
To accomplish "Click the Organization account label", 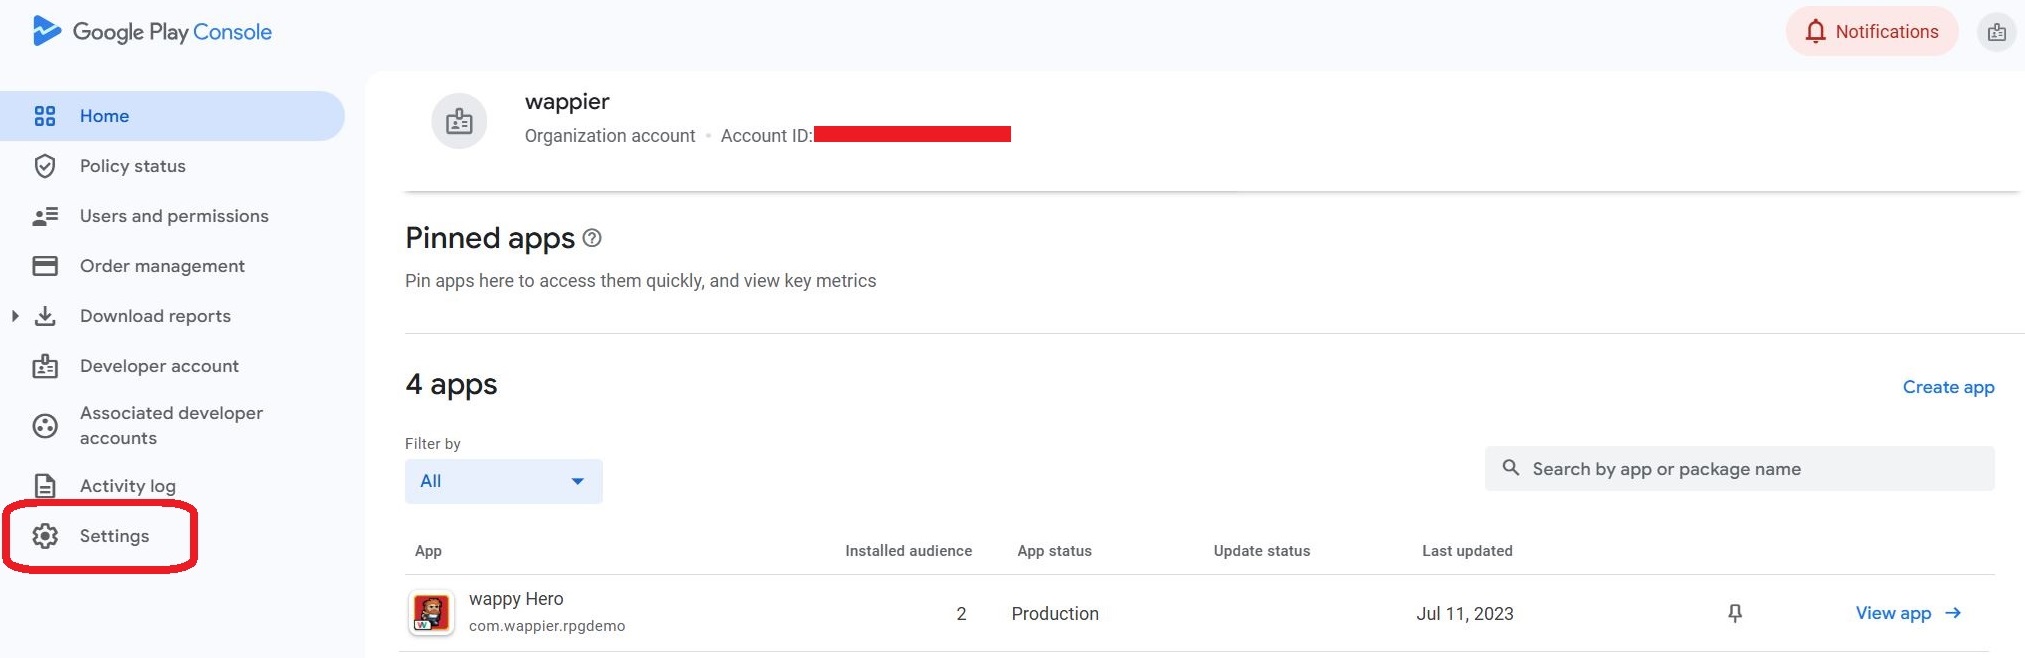I will (610, 136).
